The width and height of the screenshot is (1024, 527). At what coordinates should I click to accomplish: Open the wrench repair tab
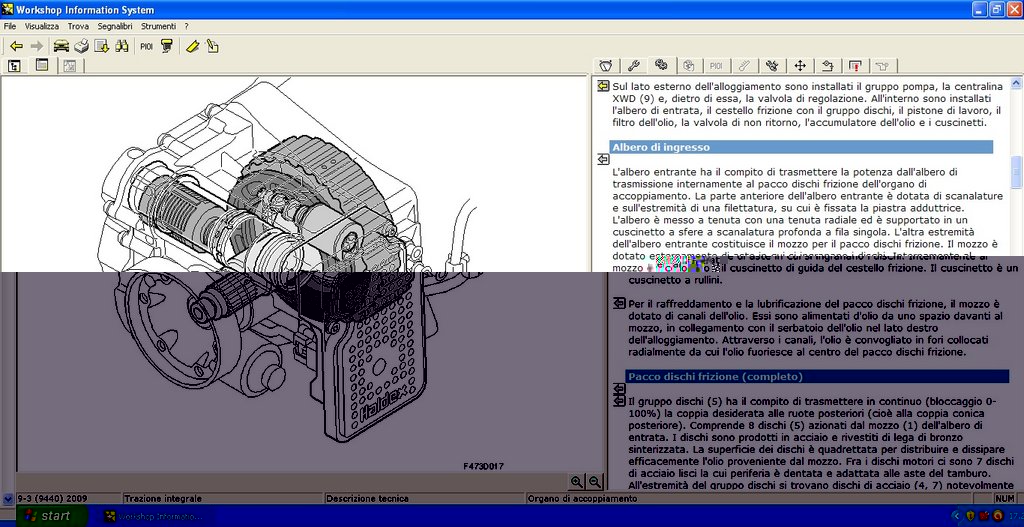tap(633, 65)
